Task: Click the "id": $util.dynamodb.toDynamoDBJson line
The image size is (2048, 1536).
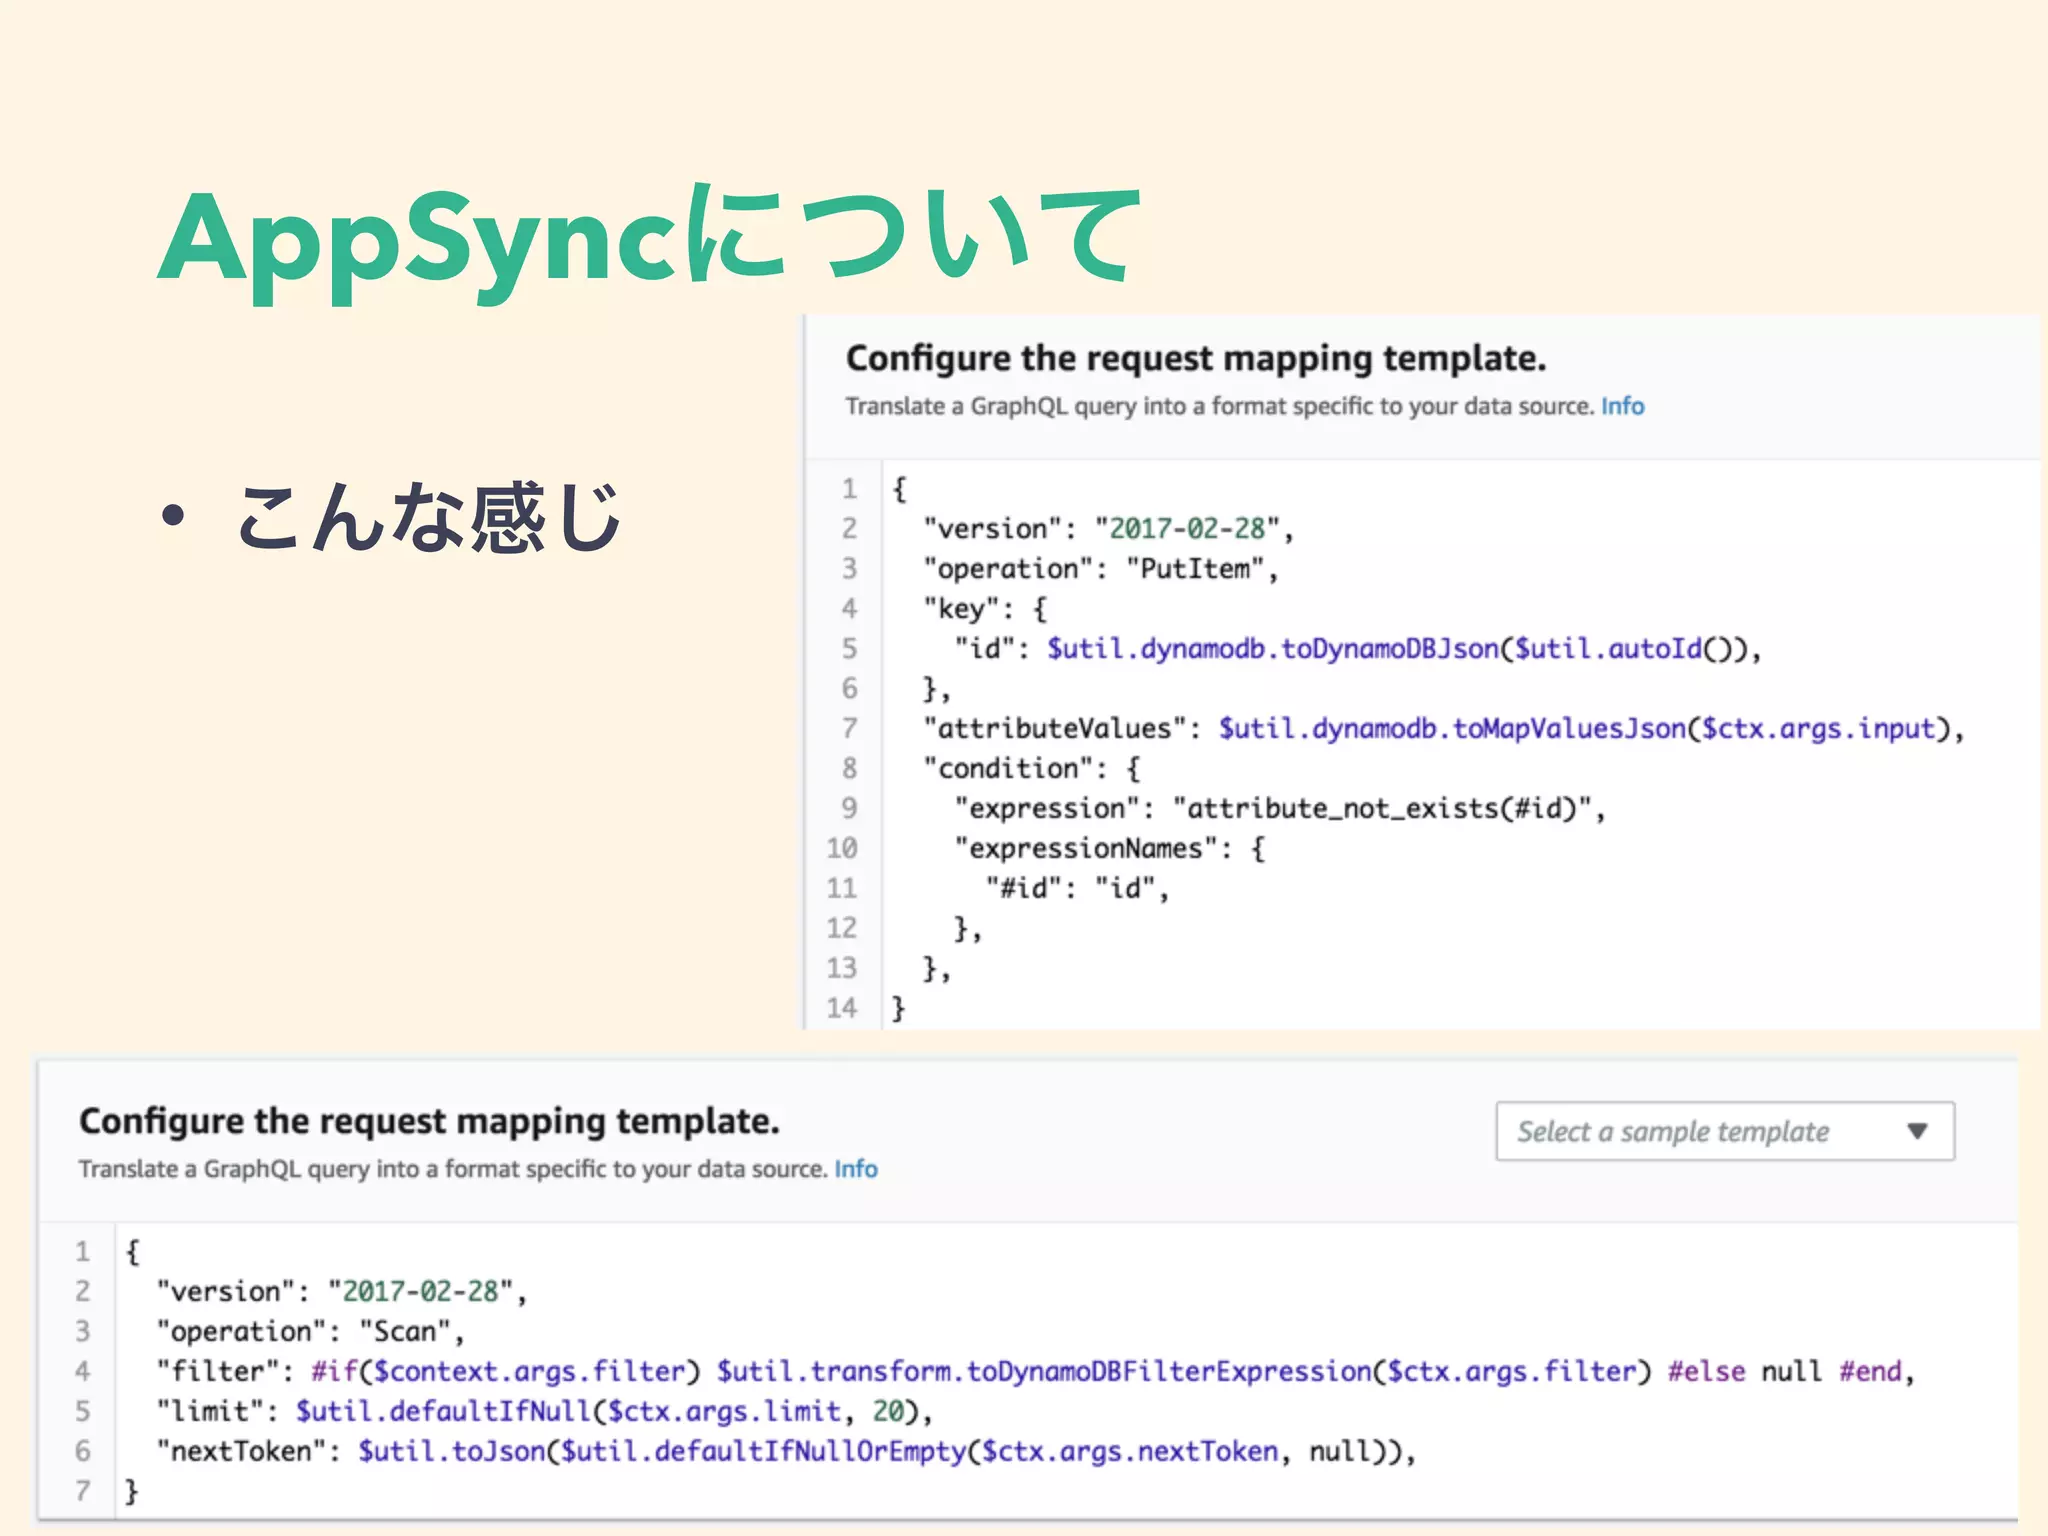Action: click(1357, 649)
